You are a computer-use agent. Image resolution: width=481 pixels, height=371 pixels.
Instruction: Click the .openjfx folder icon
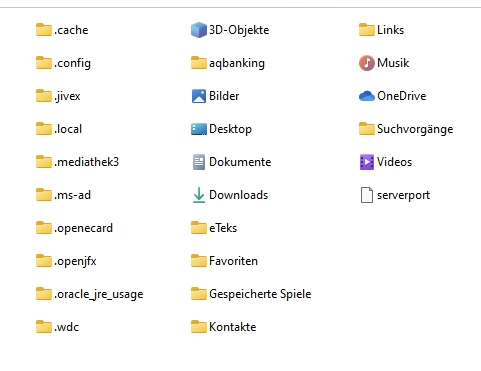pyautogui.click(x=44, y=261)
